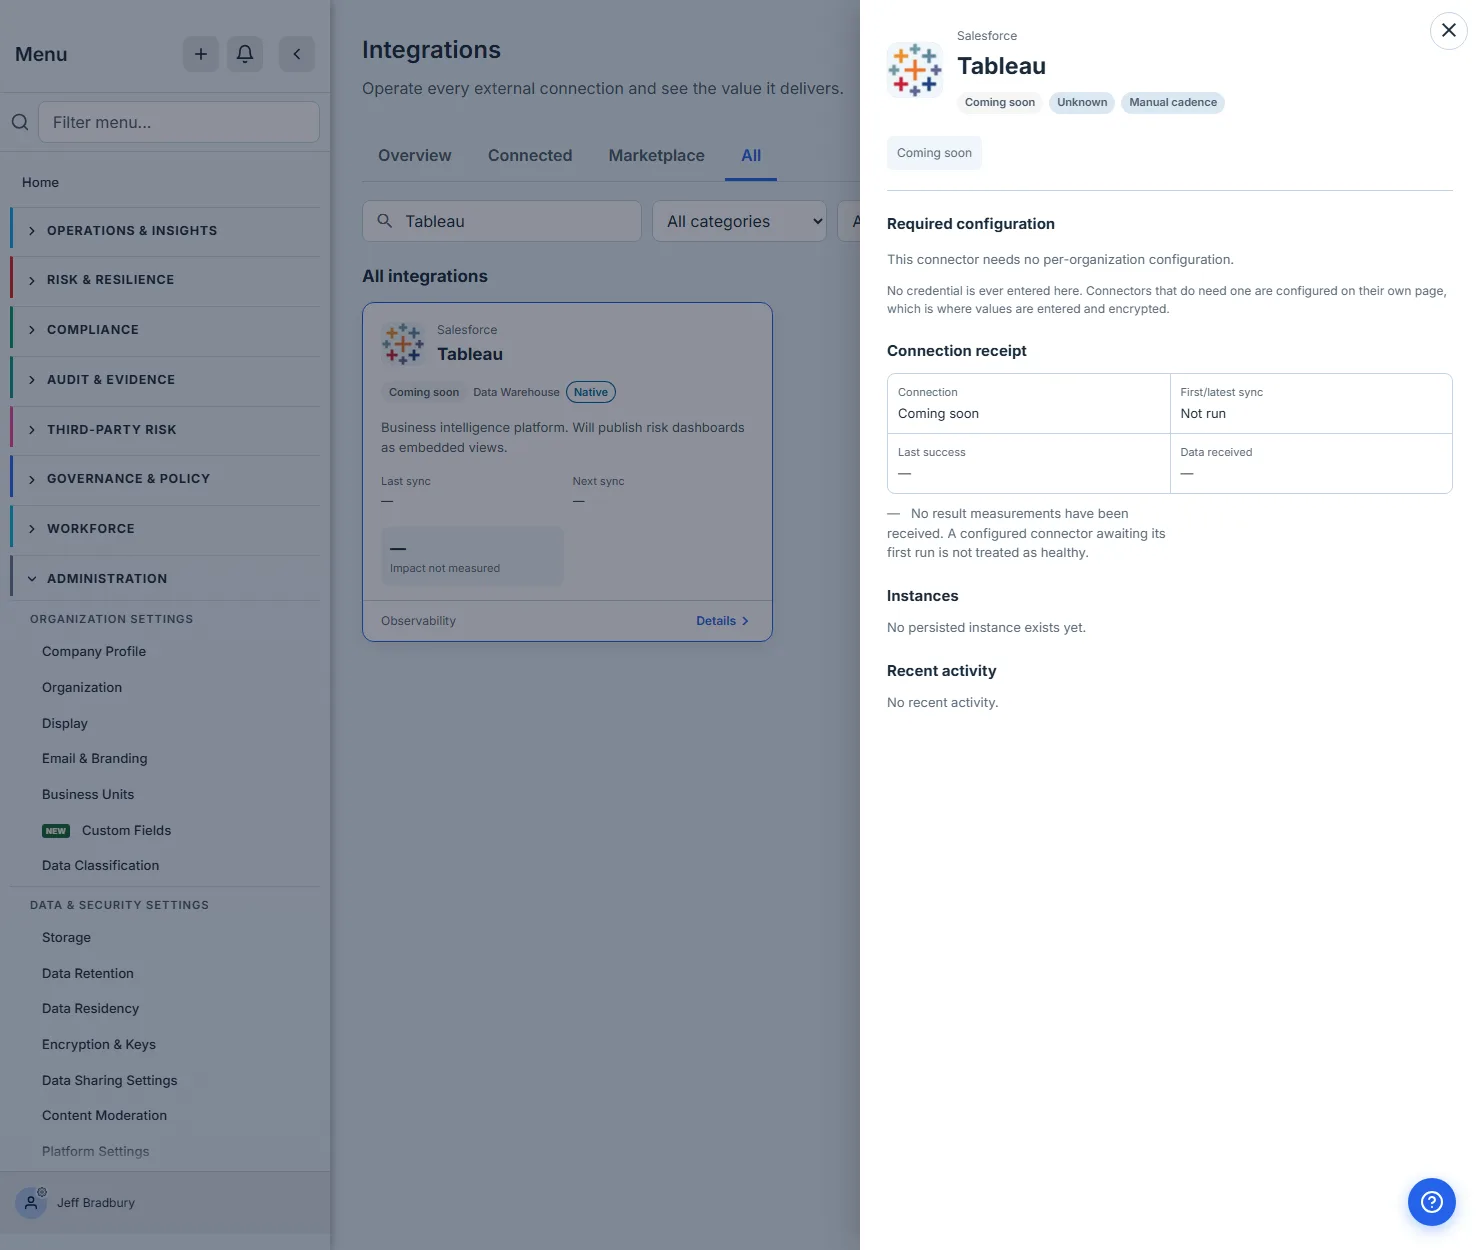Expand the Compliance section

[x=165, y=330]
